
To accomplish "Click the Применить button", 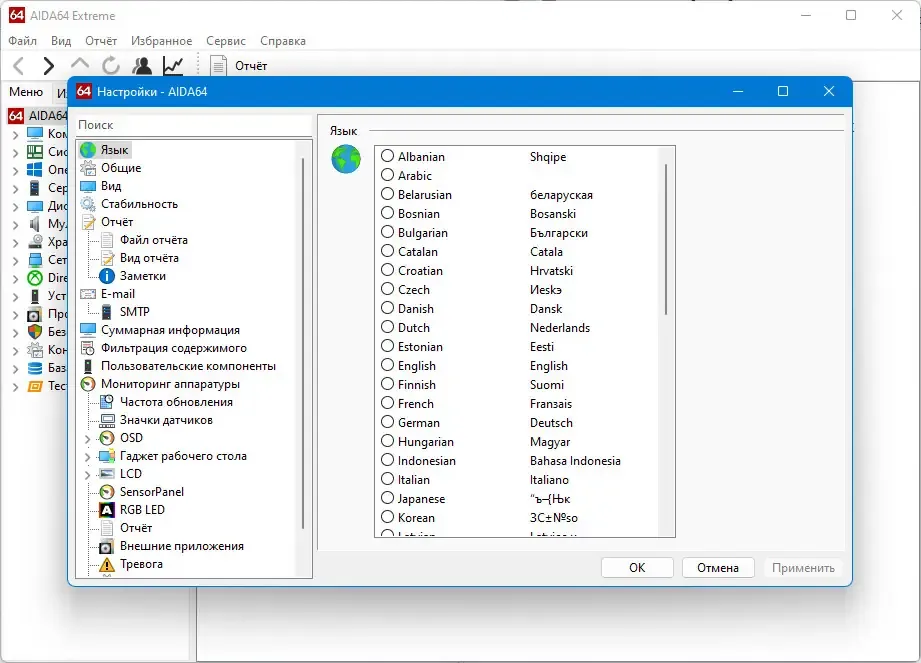I will [803, 568].
